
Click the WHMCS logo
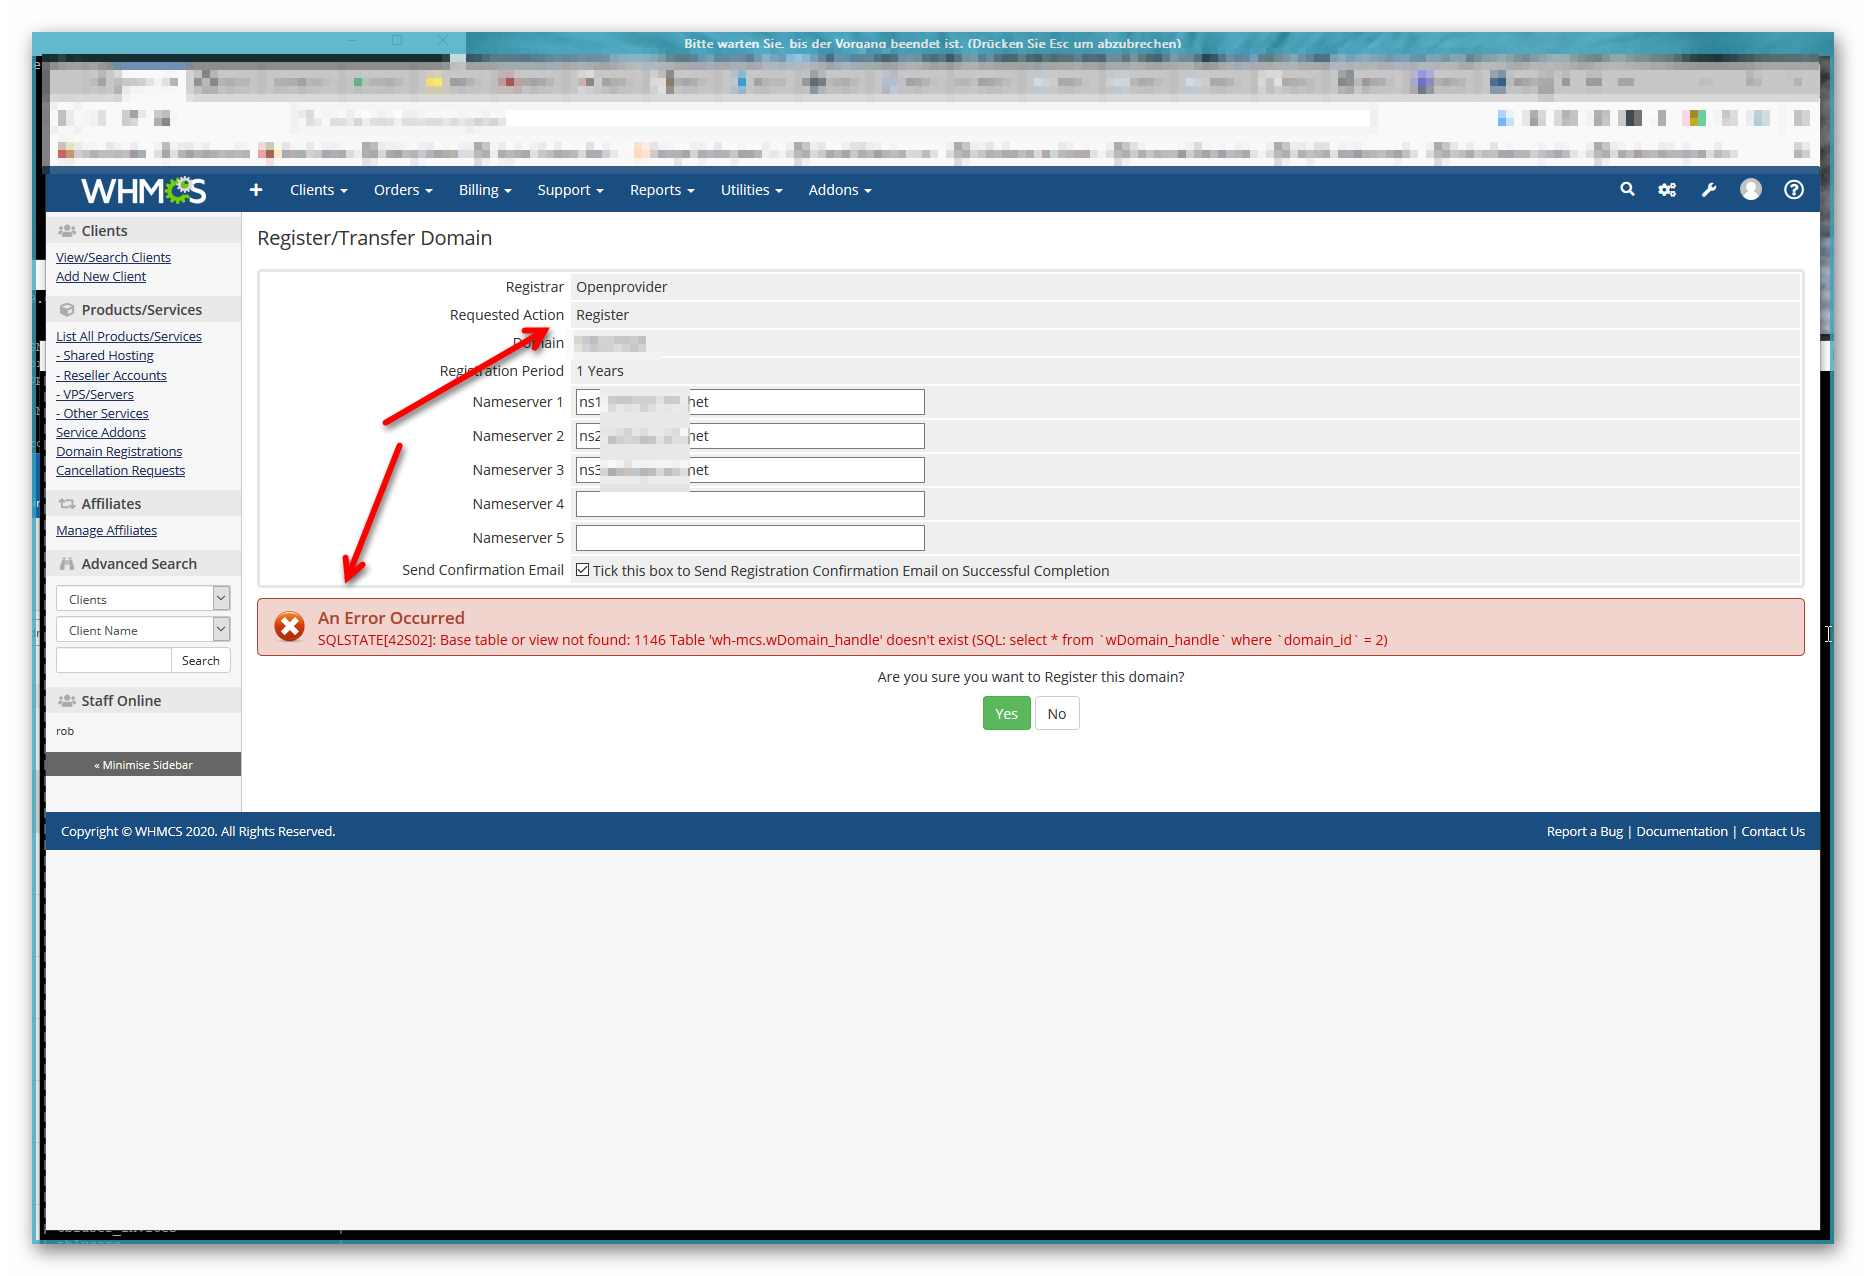click(143, 190)
